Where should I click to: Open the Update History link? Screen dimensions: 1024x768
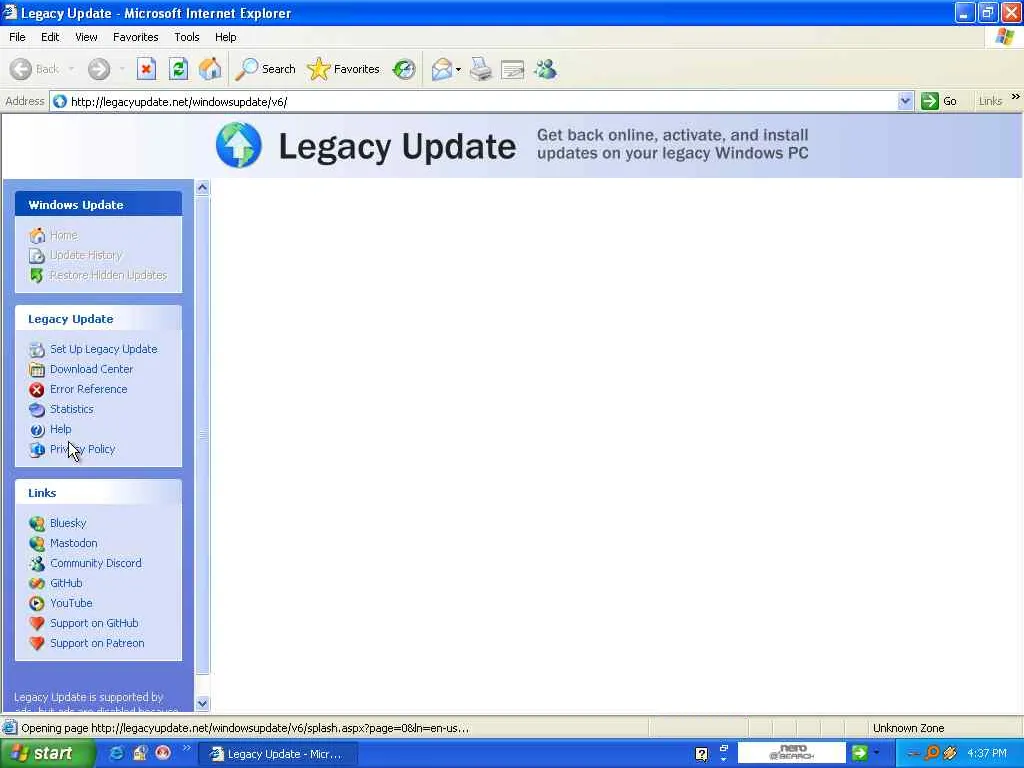pyautogui.click(x=86, y=255)
